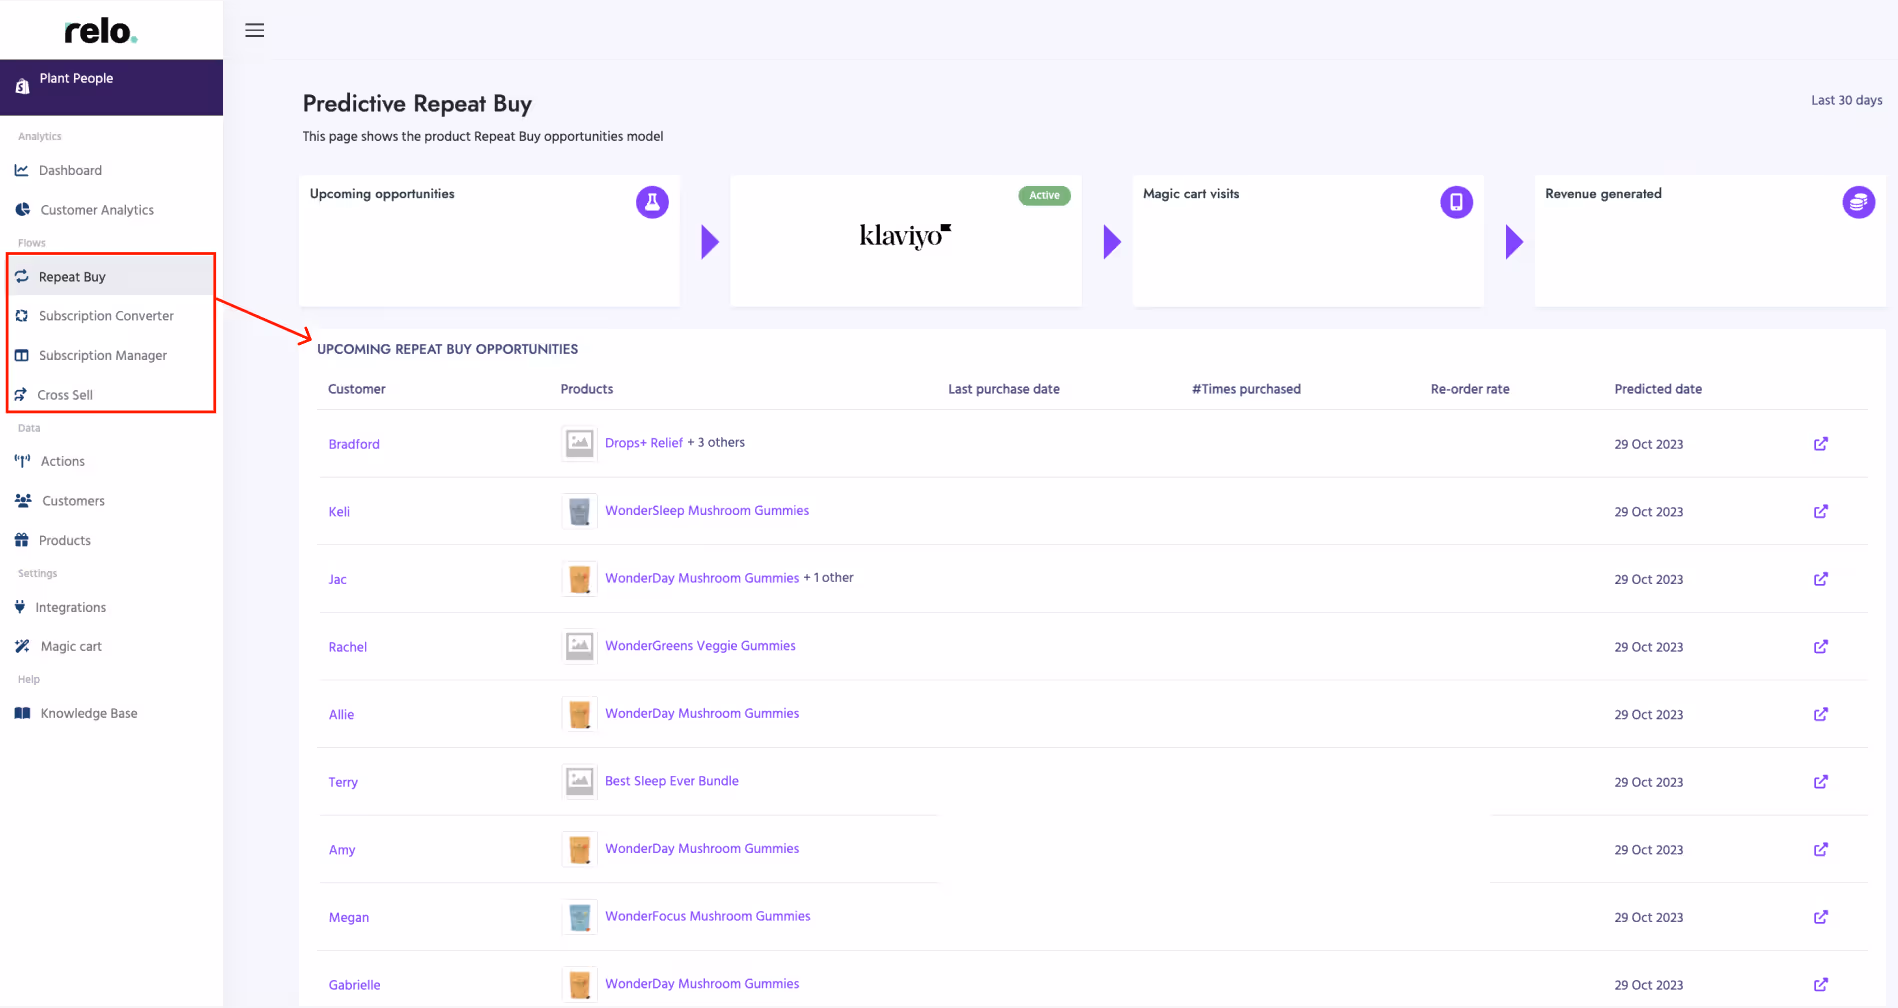Click the coins icon on Revenue generated
Viewport: 1898px width, 1008px height.
click(x=1858, y=202)
